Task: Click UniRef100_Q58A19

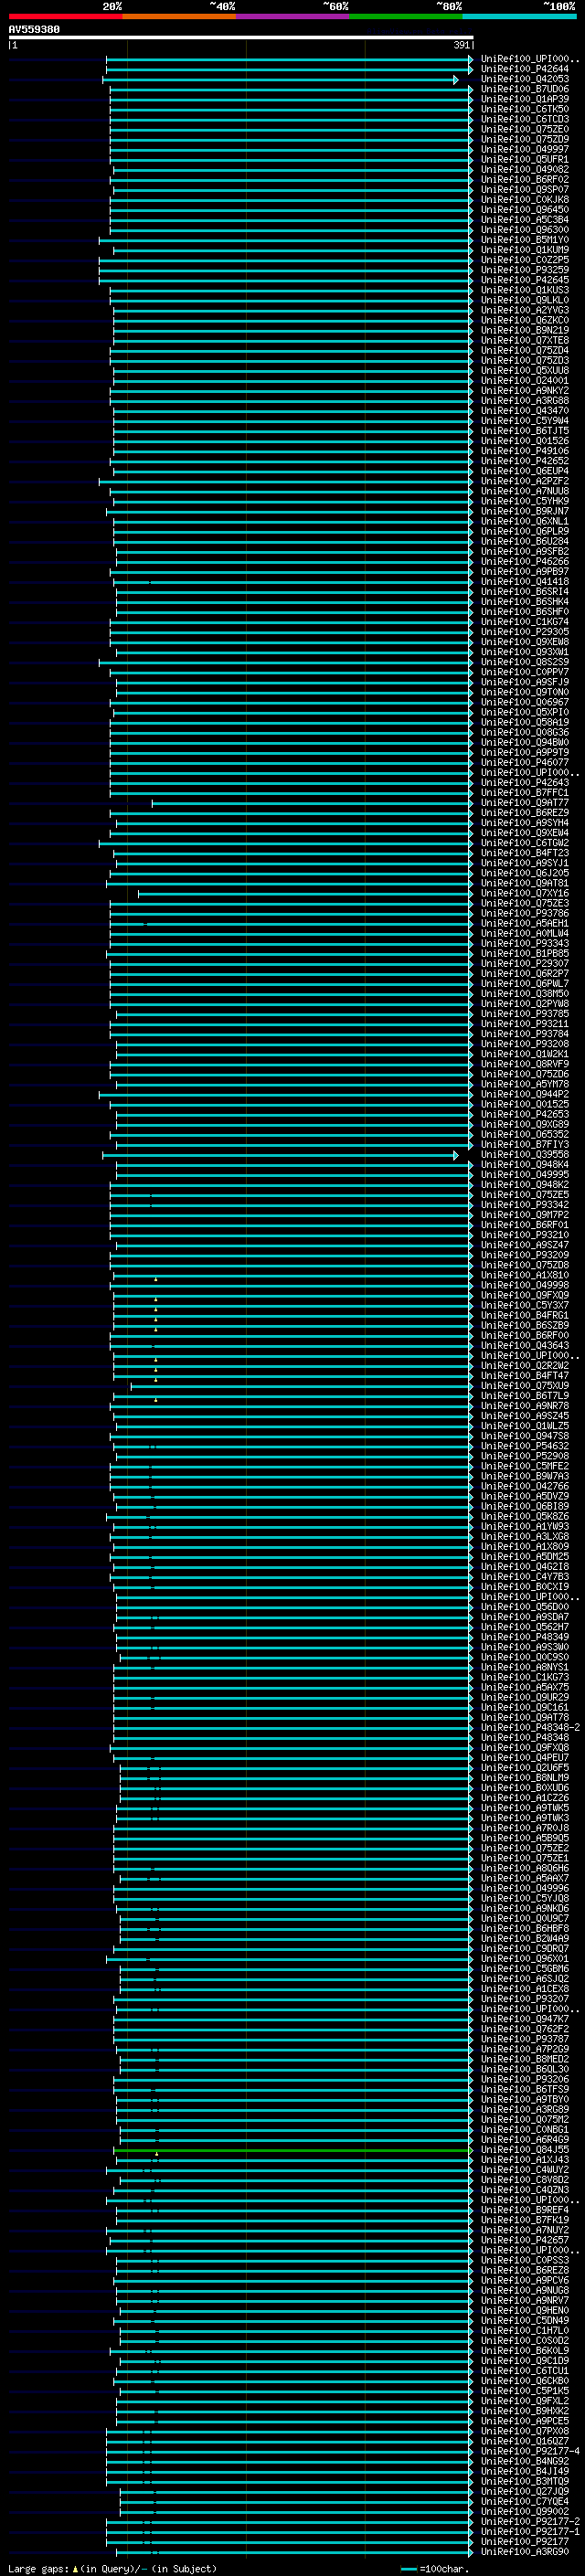Action: (525, 722)
